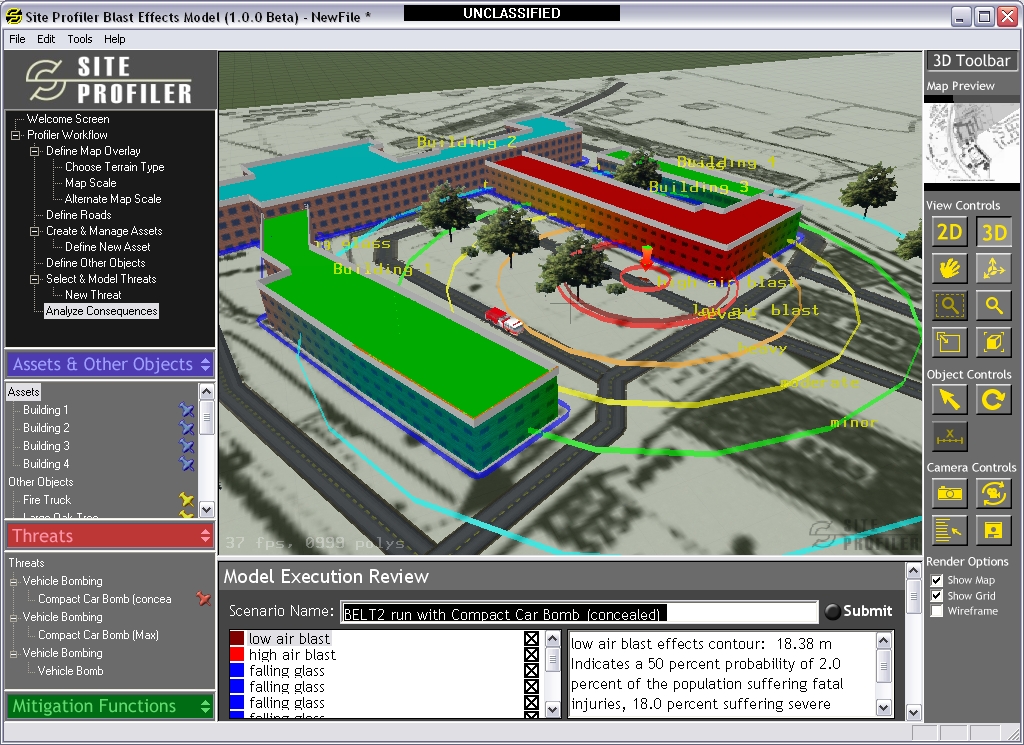
Task: Select the arrow object selection tool
Action: 949,399
